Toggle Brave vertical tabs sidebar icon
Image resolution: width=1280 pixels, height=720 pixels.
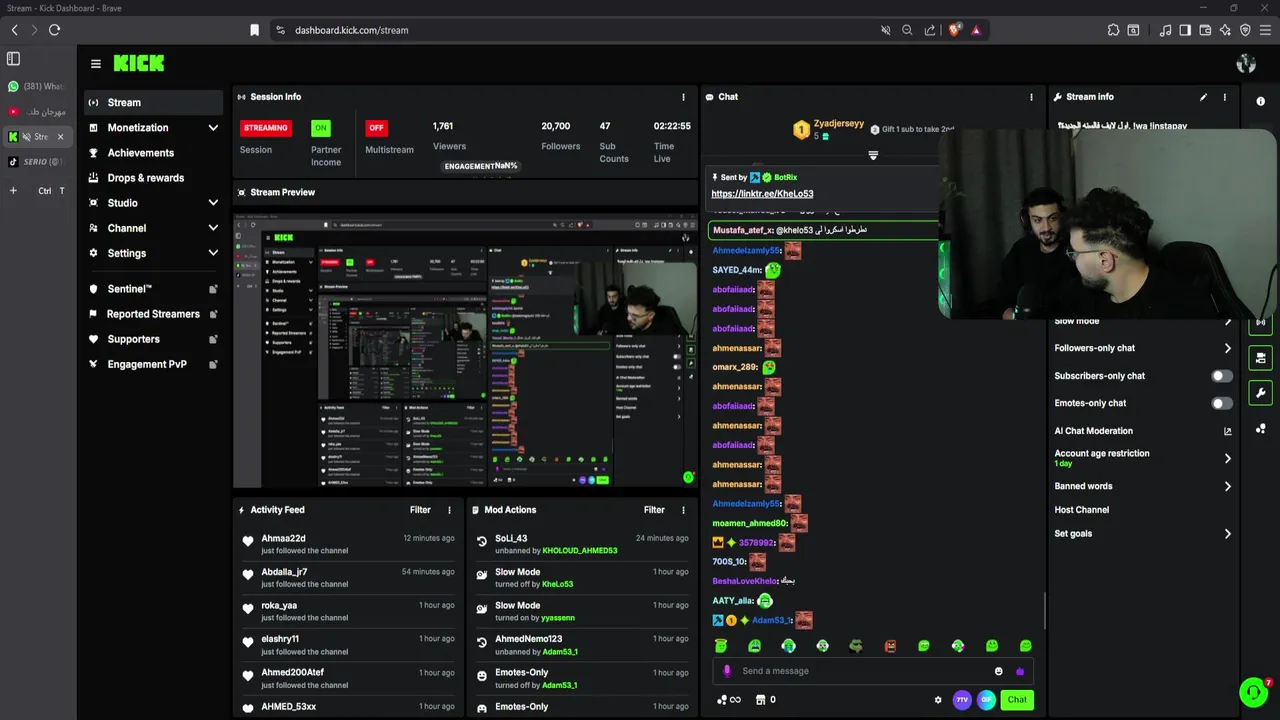click(13, 59)
